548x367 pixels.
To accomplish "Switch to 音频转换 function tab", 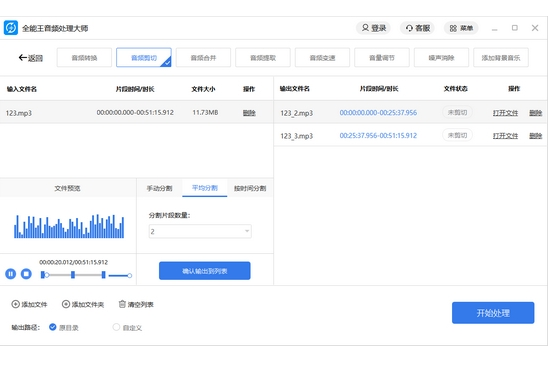I will 84,58.
